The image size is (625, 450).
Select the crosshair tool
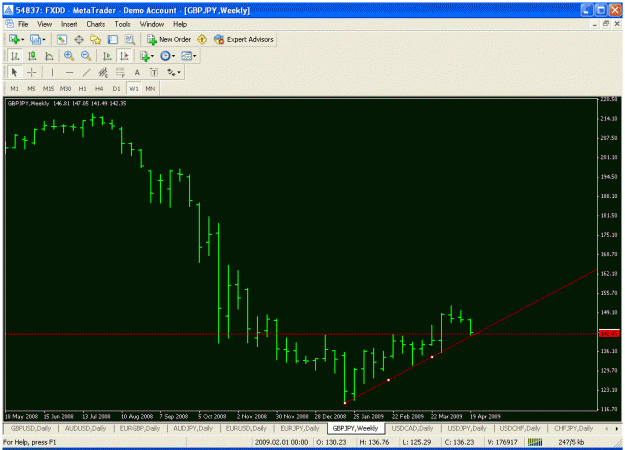31,72
